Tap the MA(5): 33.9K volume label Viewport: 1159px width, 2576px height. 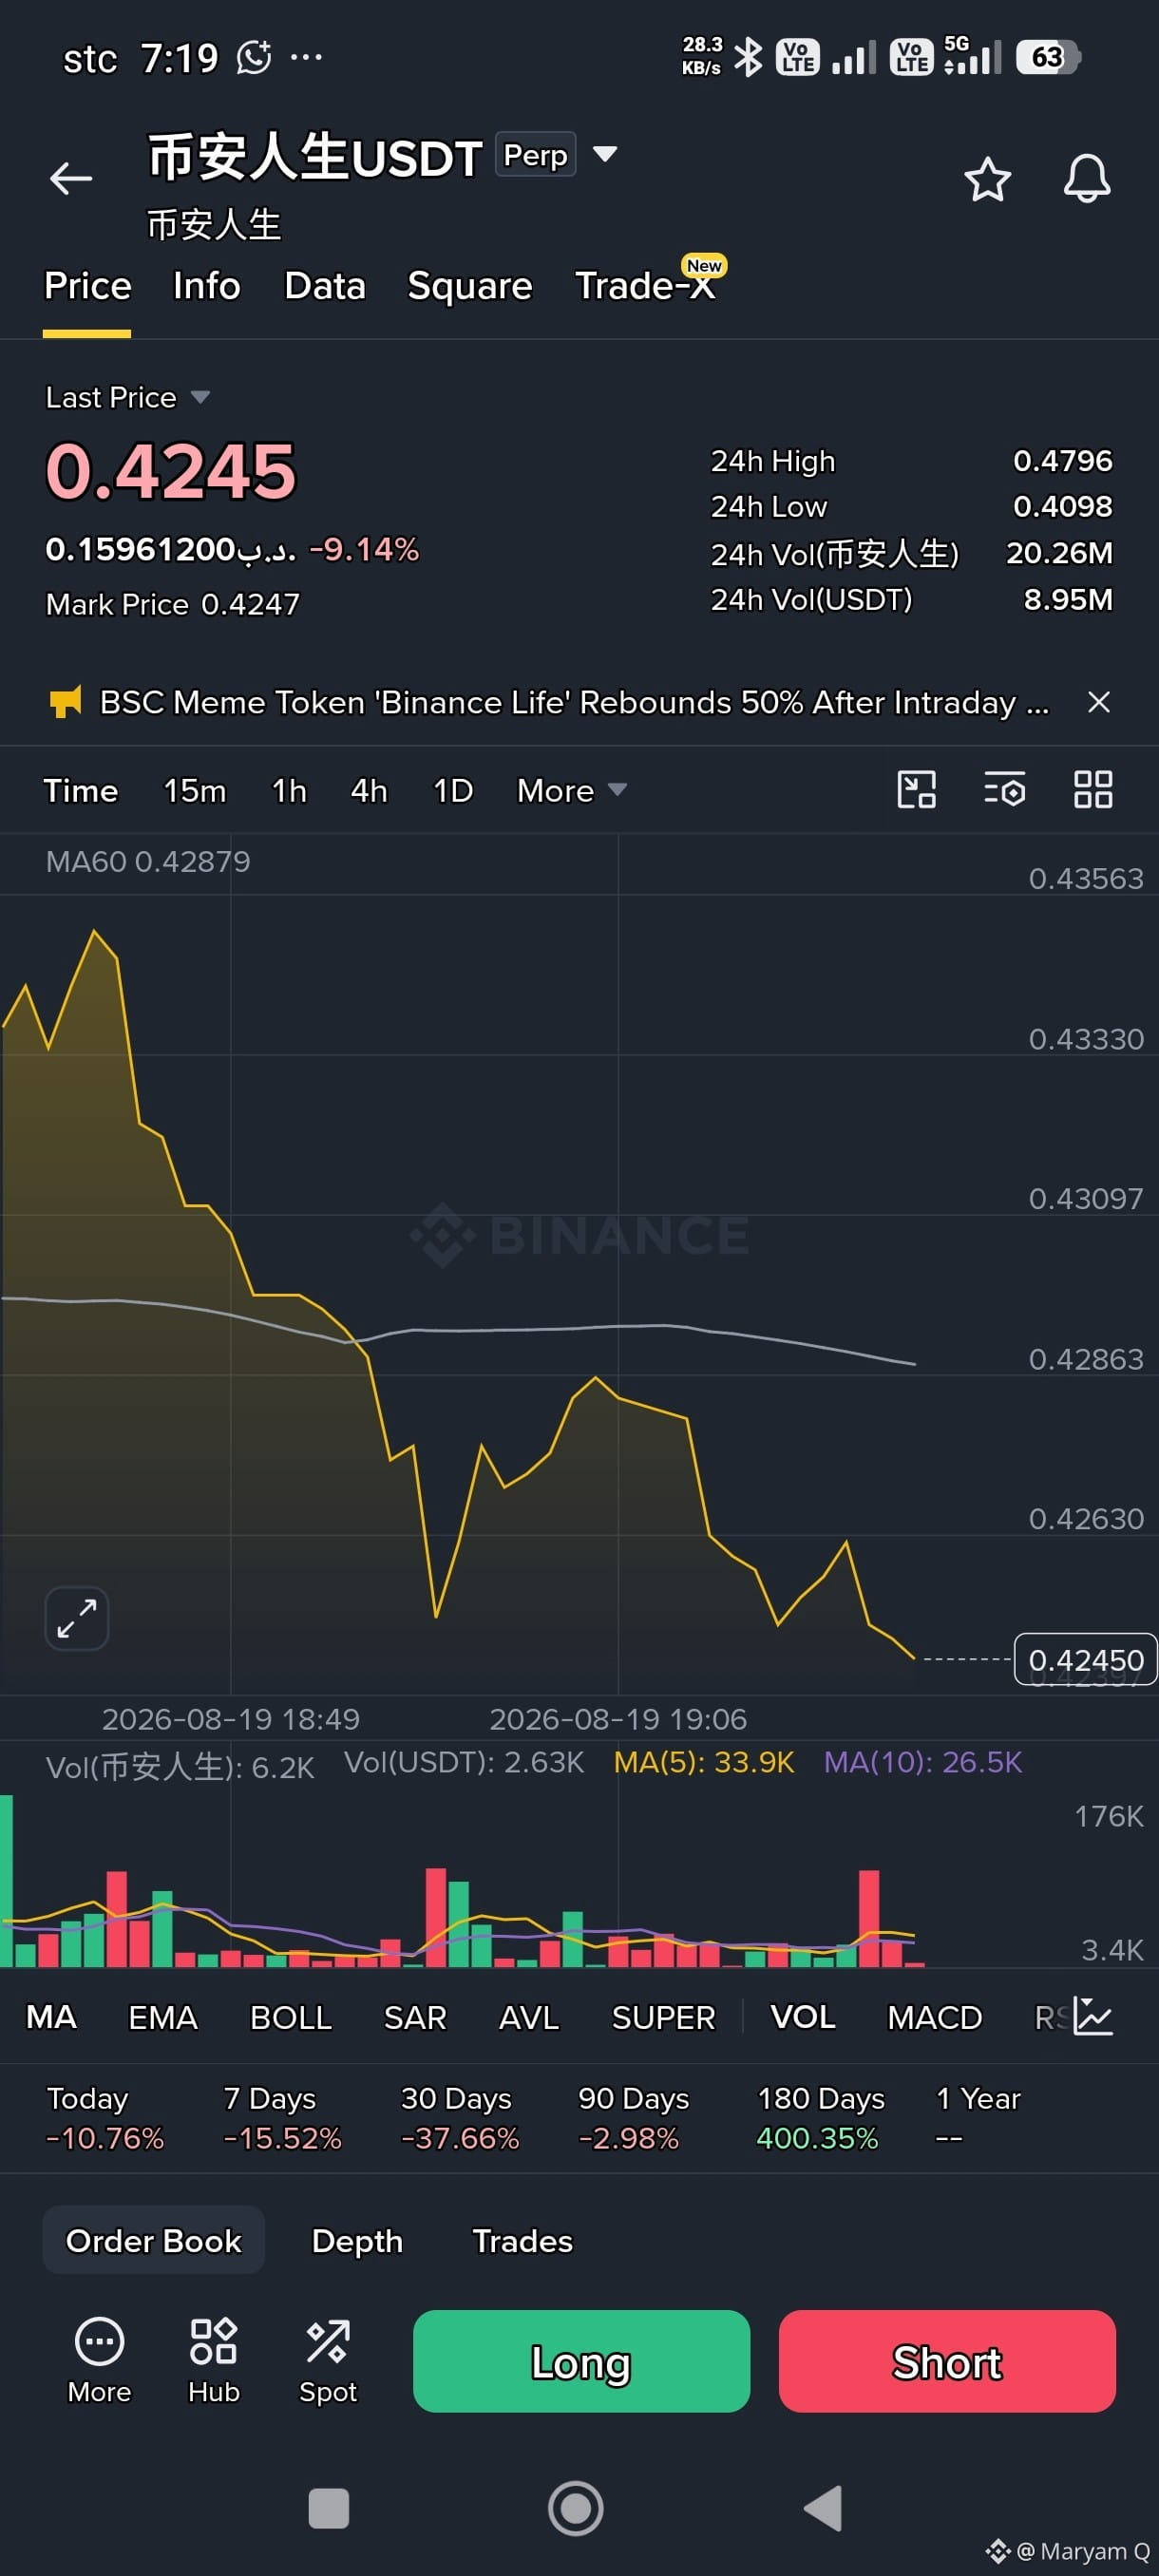(x=704, y=1761)
